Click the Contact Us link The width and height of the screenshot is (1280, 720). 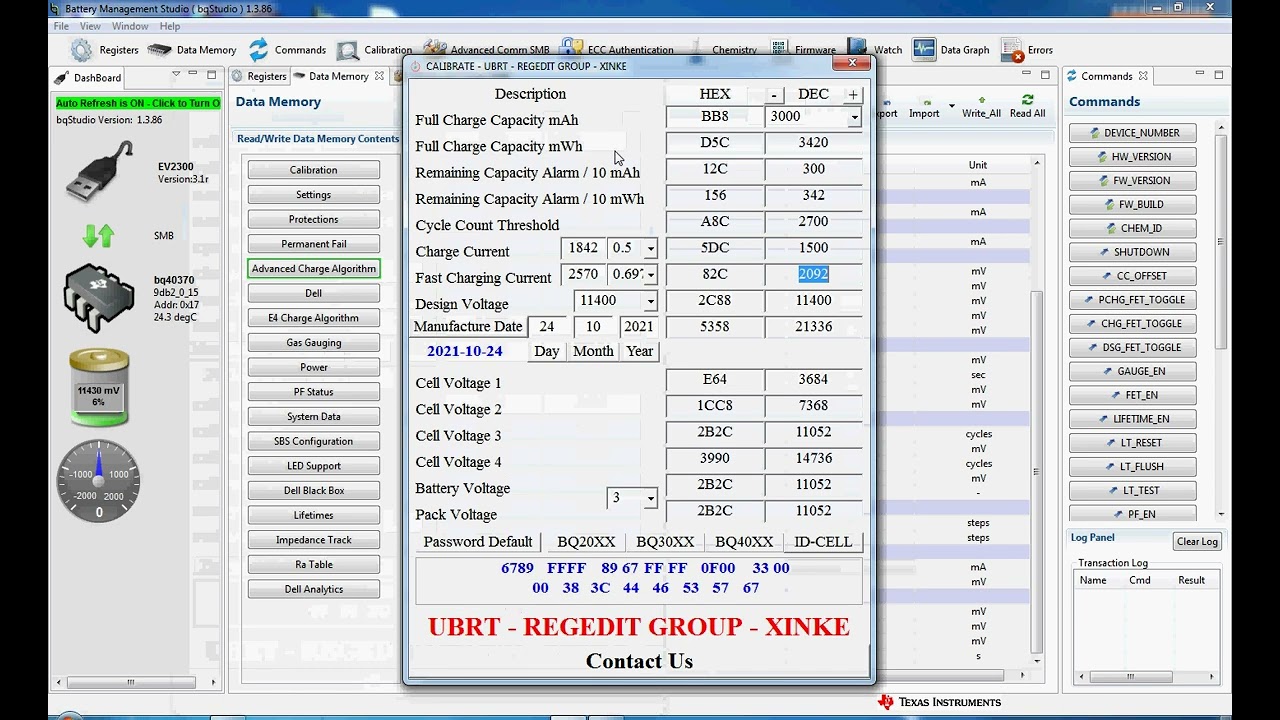[x=639, y=661]
